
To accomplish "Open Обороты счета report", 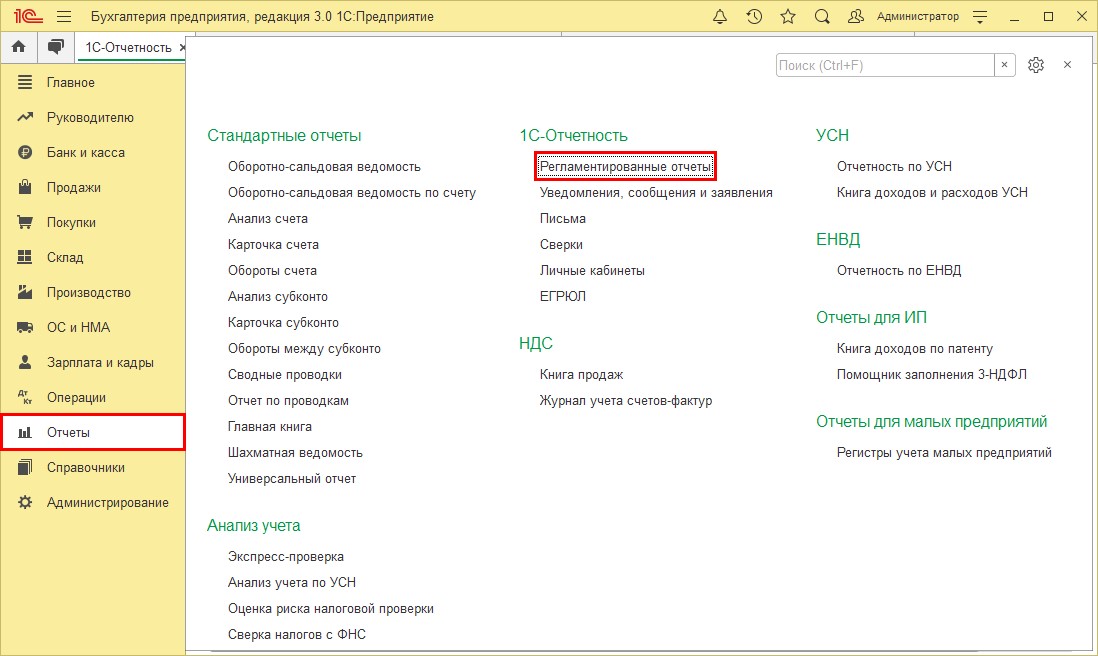I will [272, 270].
